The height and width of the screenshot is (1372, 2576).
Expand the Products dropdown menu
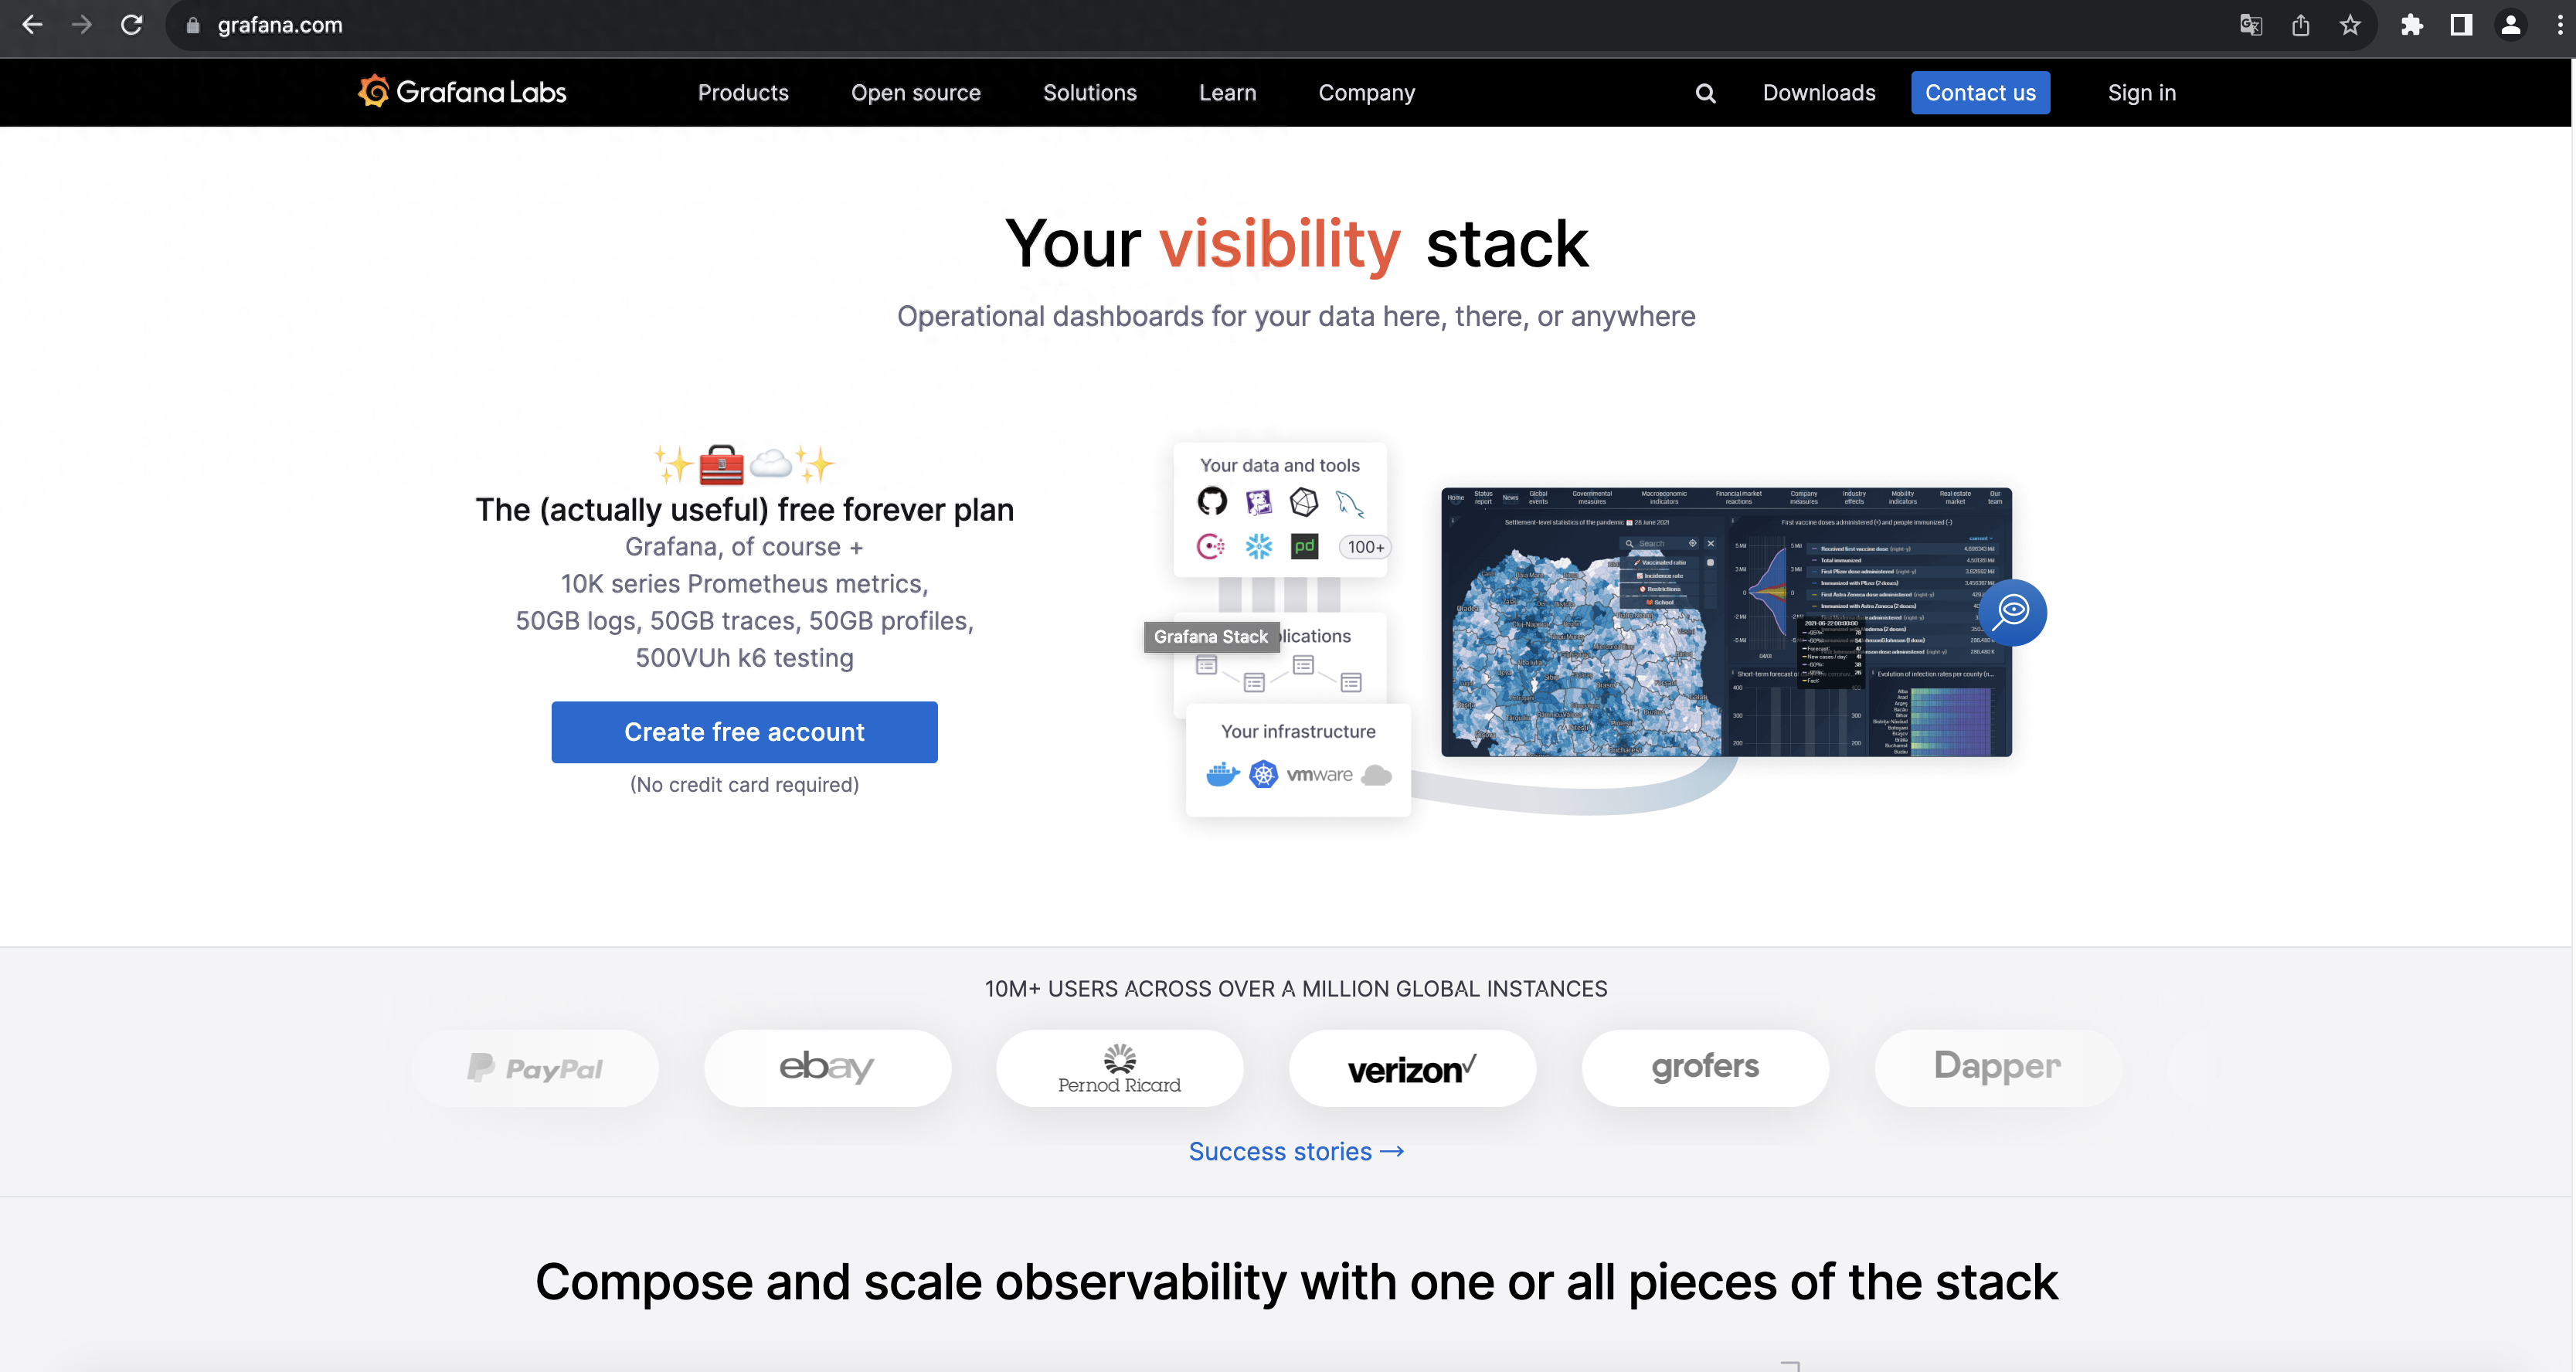(x=743, y=92)
